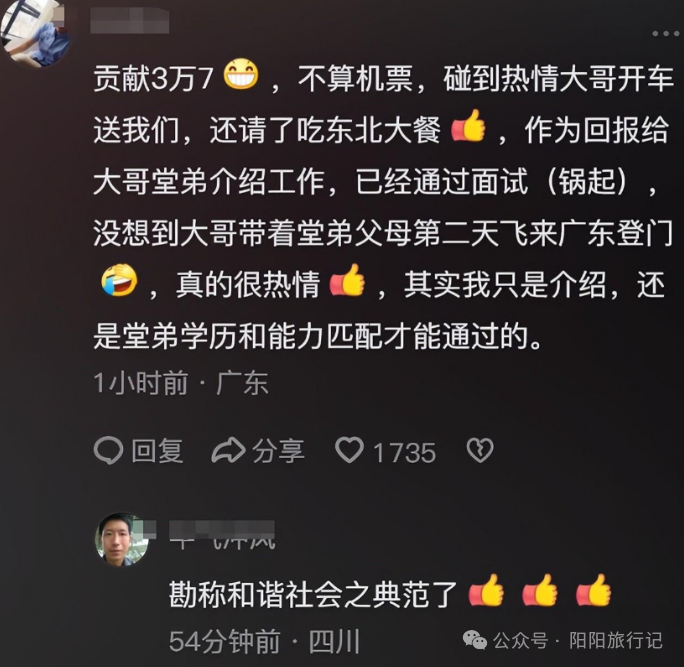Click the first thumbs-up in the reply
The width and height of the screenshot is (684, 667).
pos(486,590)
